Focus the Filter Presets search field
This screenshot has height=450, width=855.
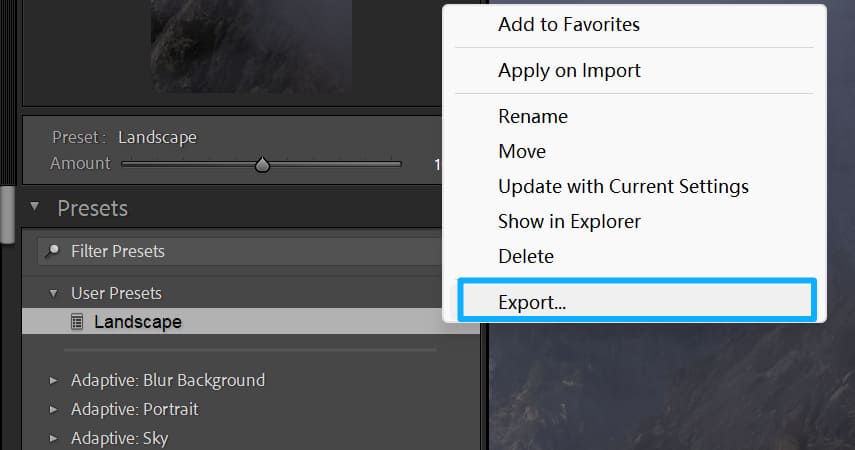(239, 251)
